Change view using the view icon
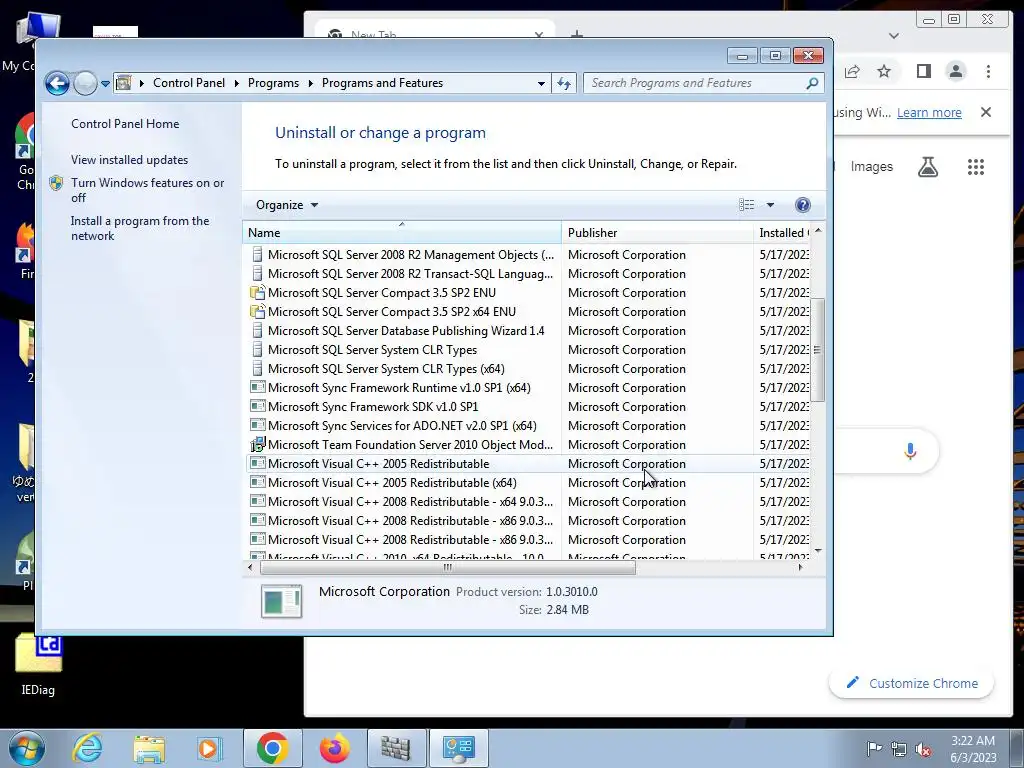The width and height of the screenshot is (1024, 768). [x=746, y=205]
